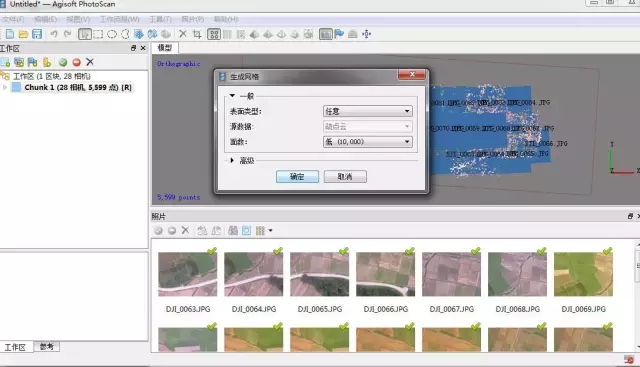Click the highlighted view mode icon in photos toolbar
Screen dimensions: 640x367
(247, 231)
